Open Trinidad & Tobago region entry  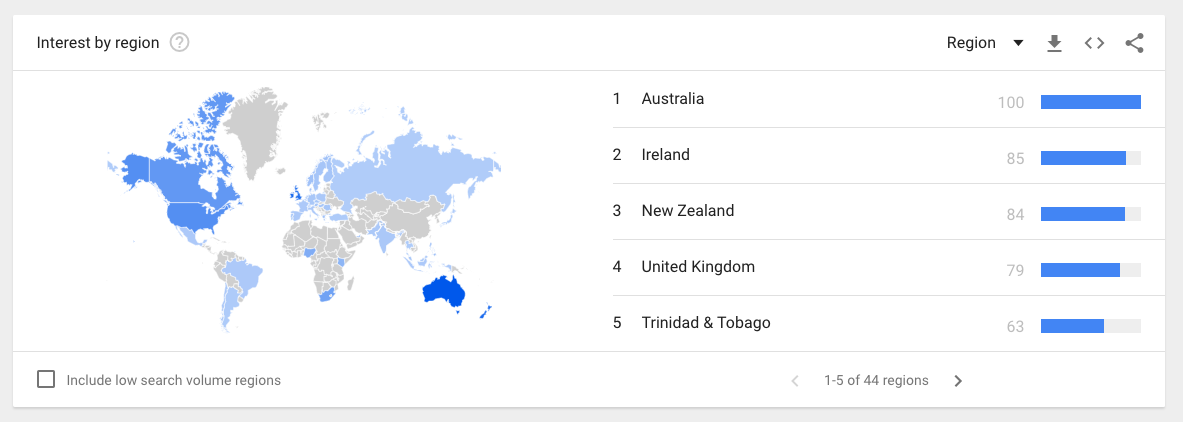[706, 323]
